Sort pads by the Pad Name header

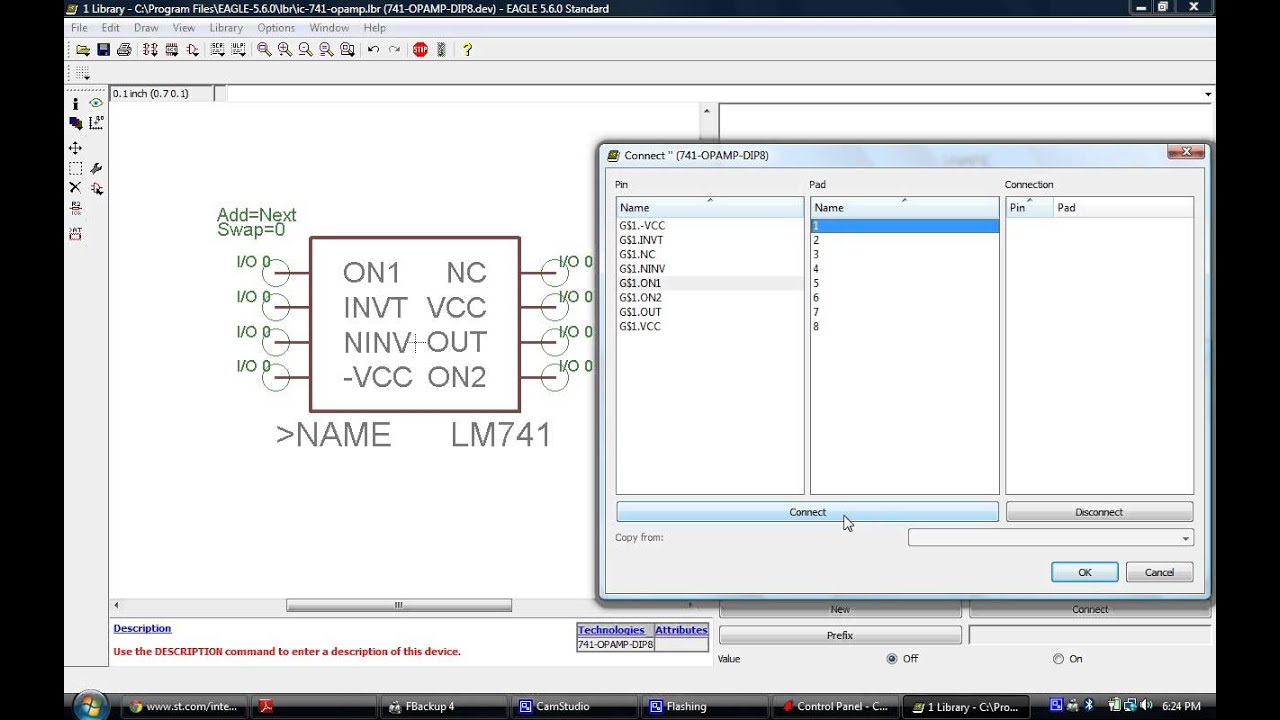coord(904,207)
